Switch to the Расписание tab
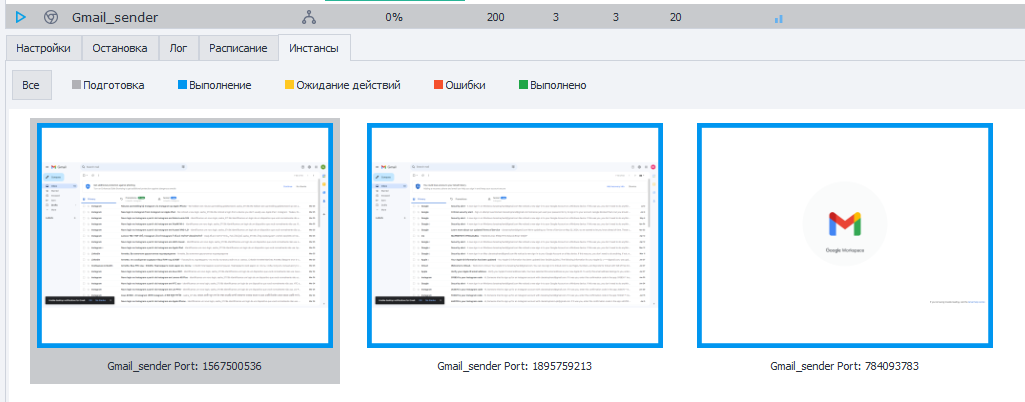 click(x=238, y=48)
